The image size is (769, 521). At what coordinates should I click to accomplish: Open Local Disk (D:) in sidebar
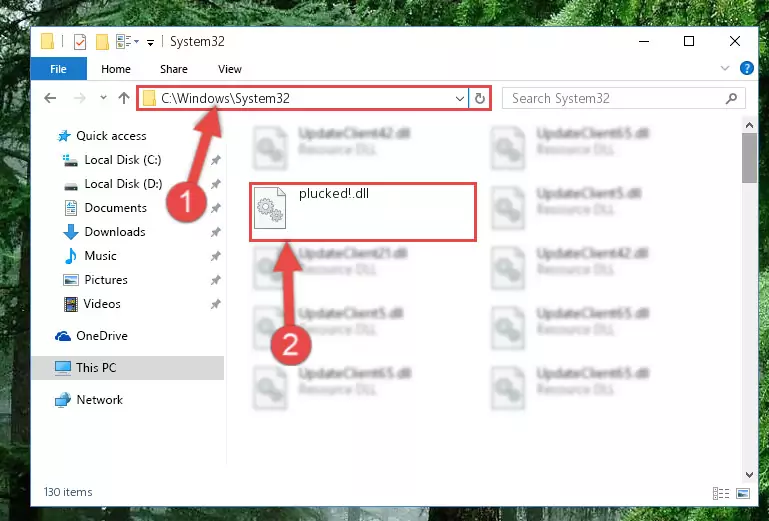123,184
